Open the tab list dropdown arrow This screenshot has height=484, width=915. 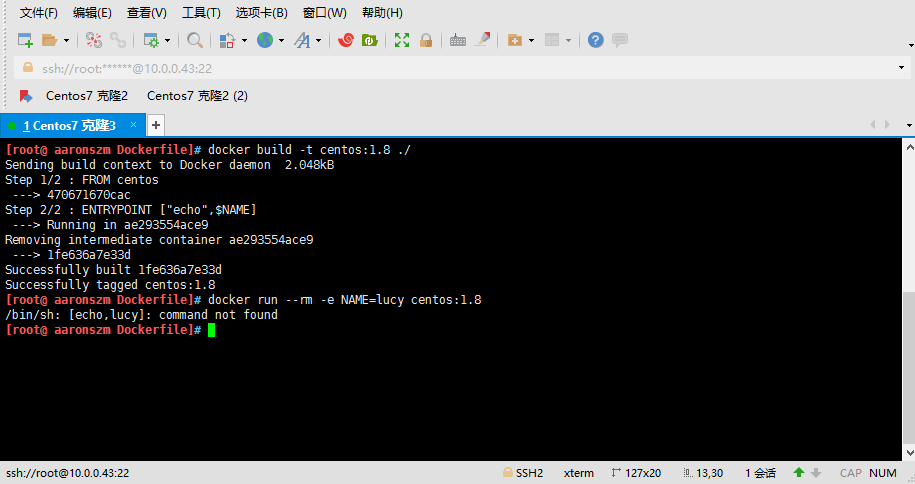tap(909, 126)
